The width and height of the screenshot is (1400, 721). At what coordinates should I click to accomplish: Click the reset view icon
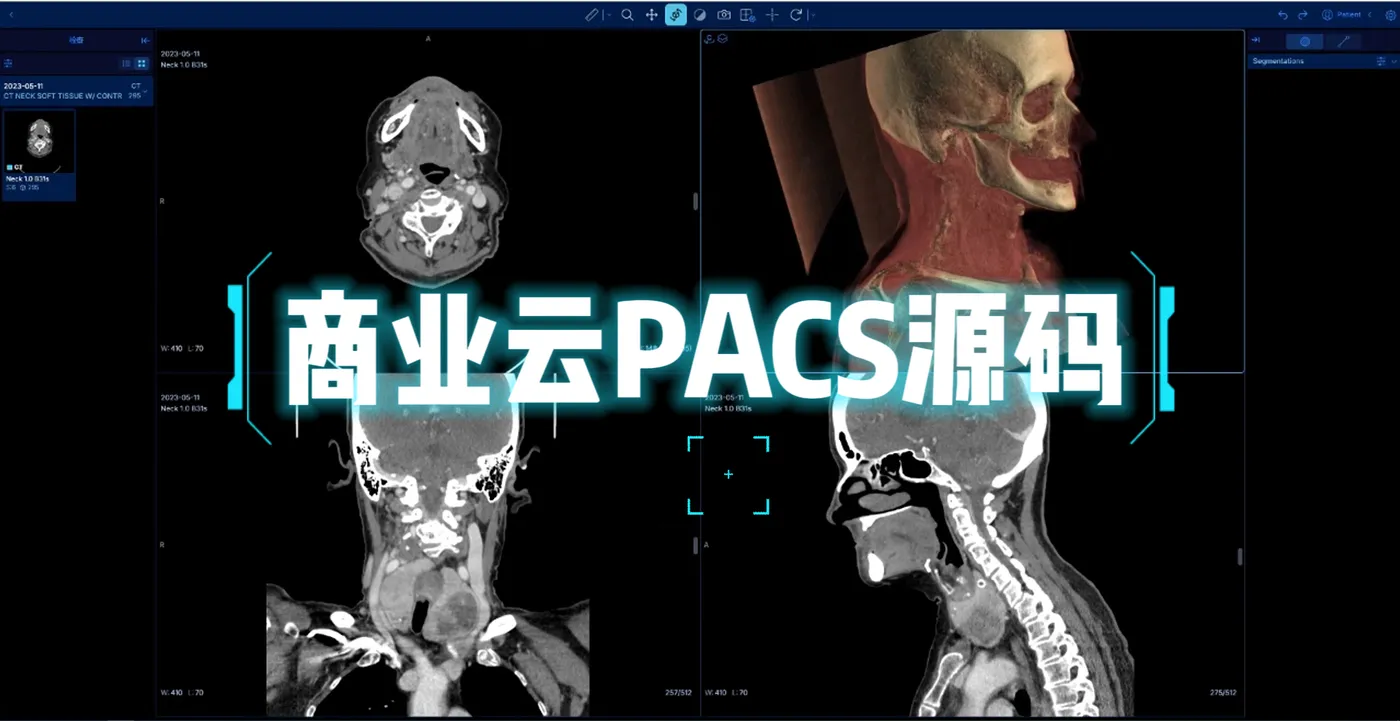(x=796, y=15)
